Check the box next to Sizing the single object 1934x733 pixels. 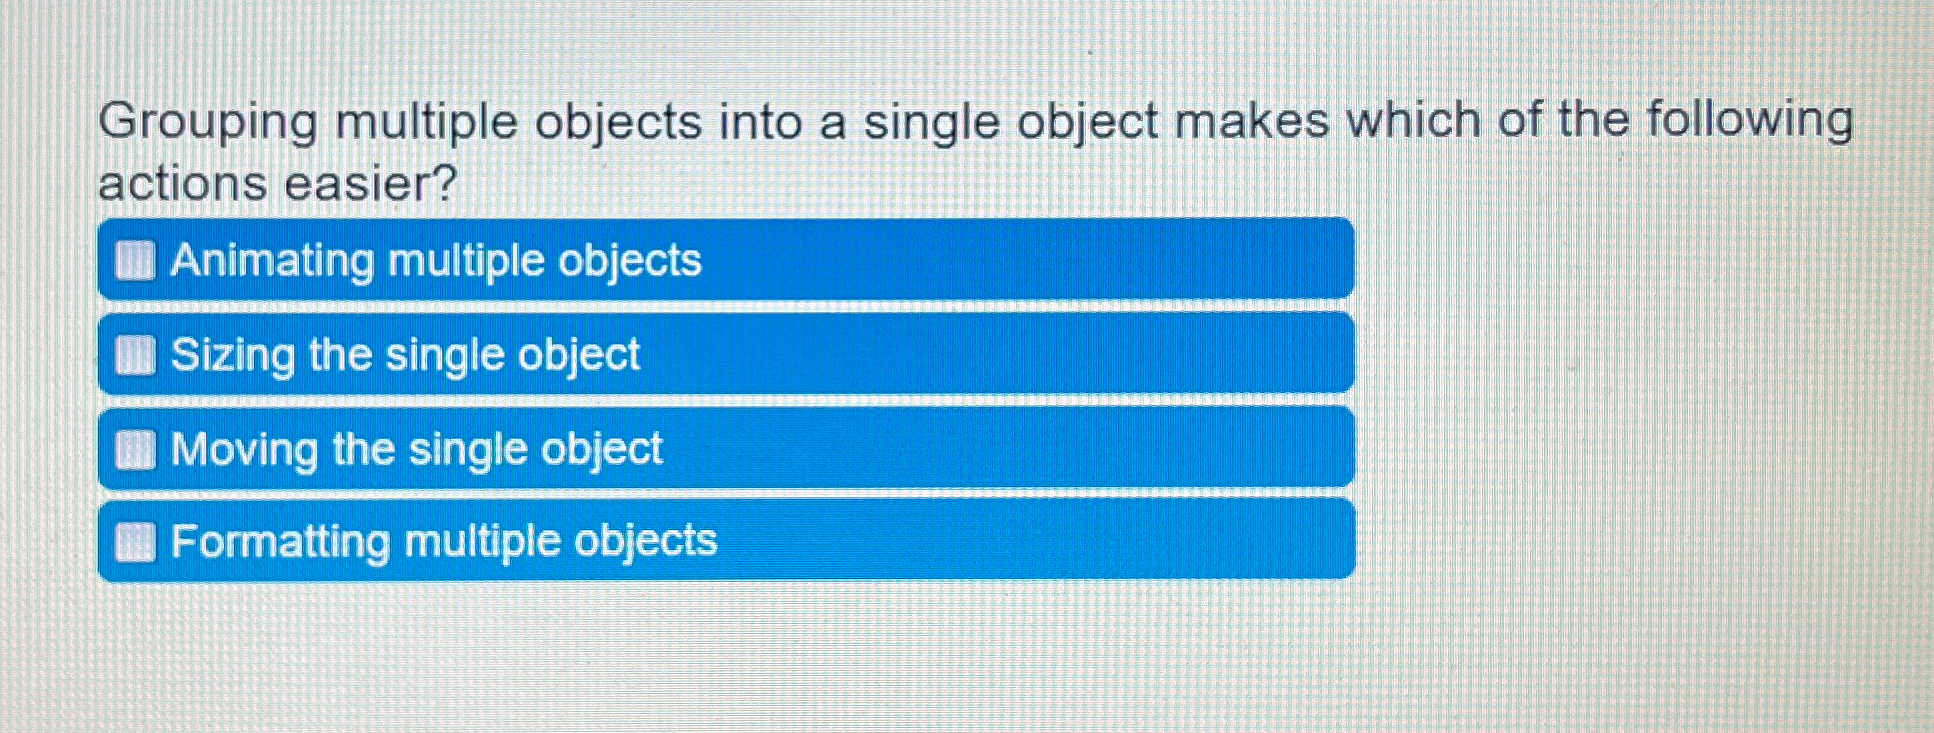tap(135, 352)
